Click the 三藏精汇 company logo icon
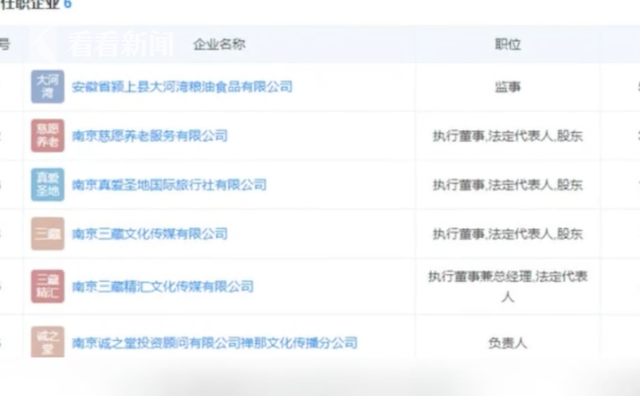The width and height of the screenshot is (640, 396). (x=48, y=286)
